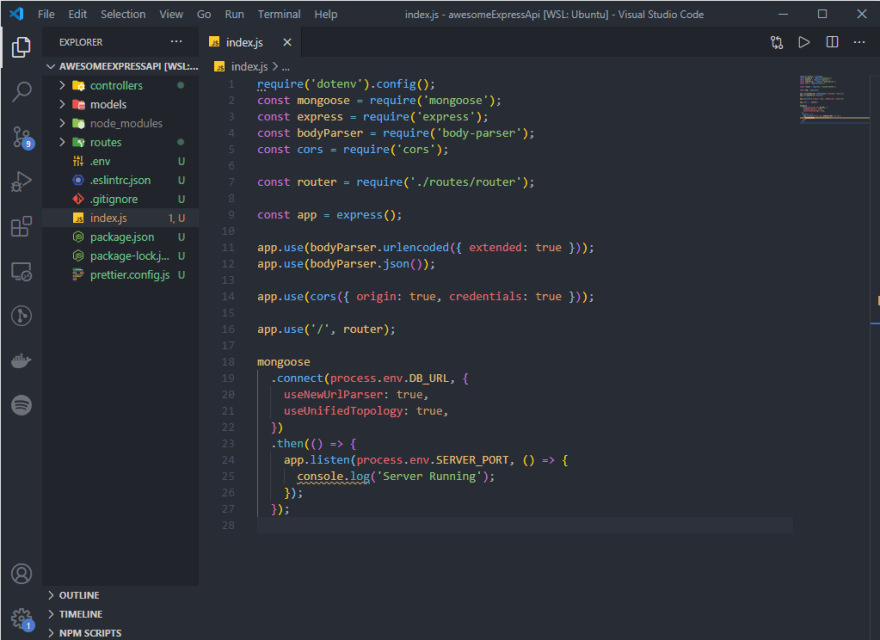
Task: Open the Spotify view in activity bar
Action: coord(21,405)
